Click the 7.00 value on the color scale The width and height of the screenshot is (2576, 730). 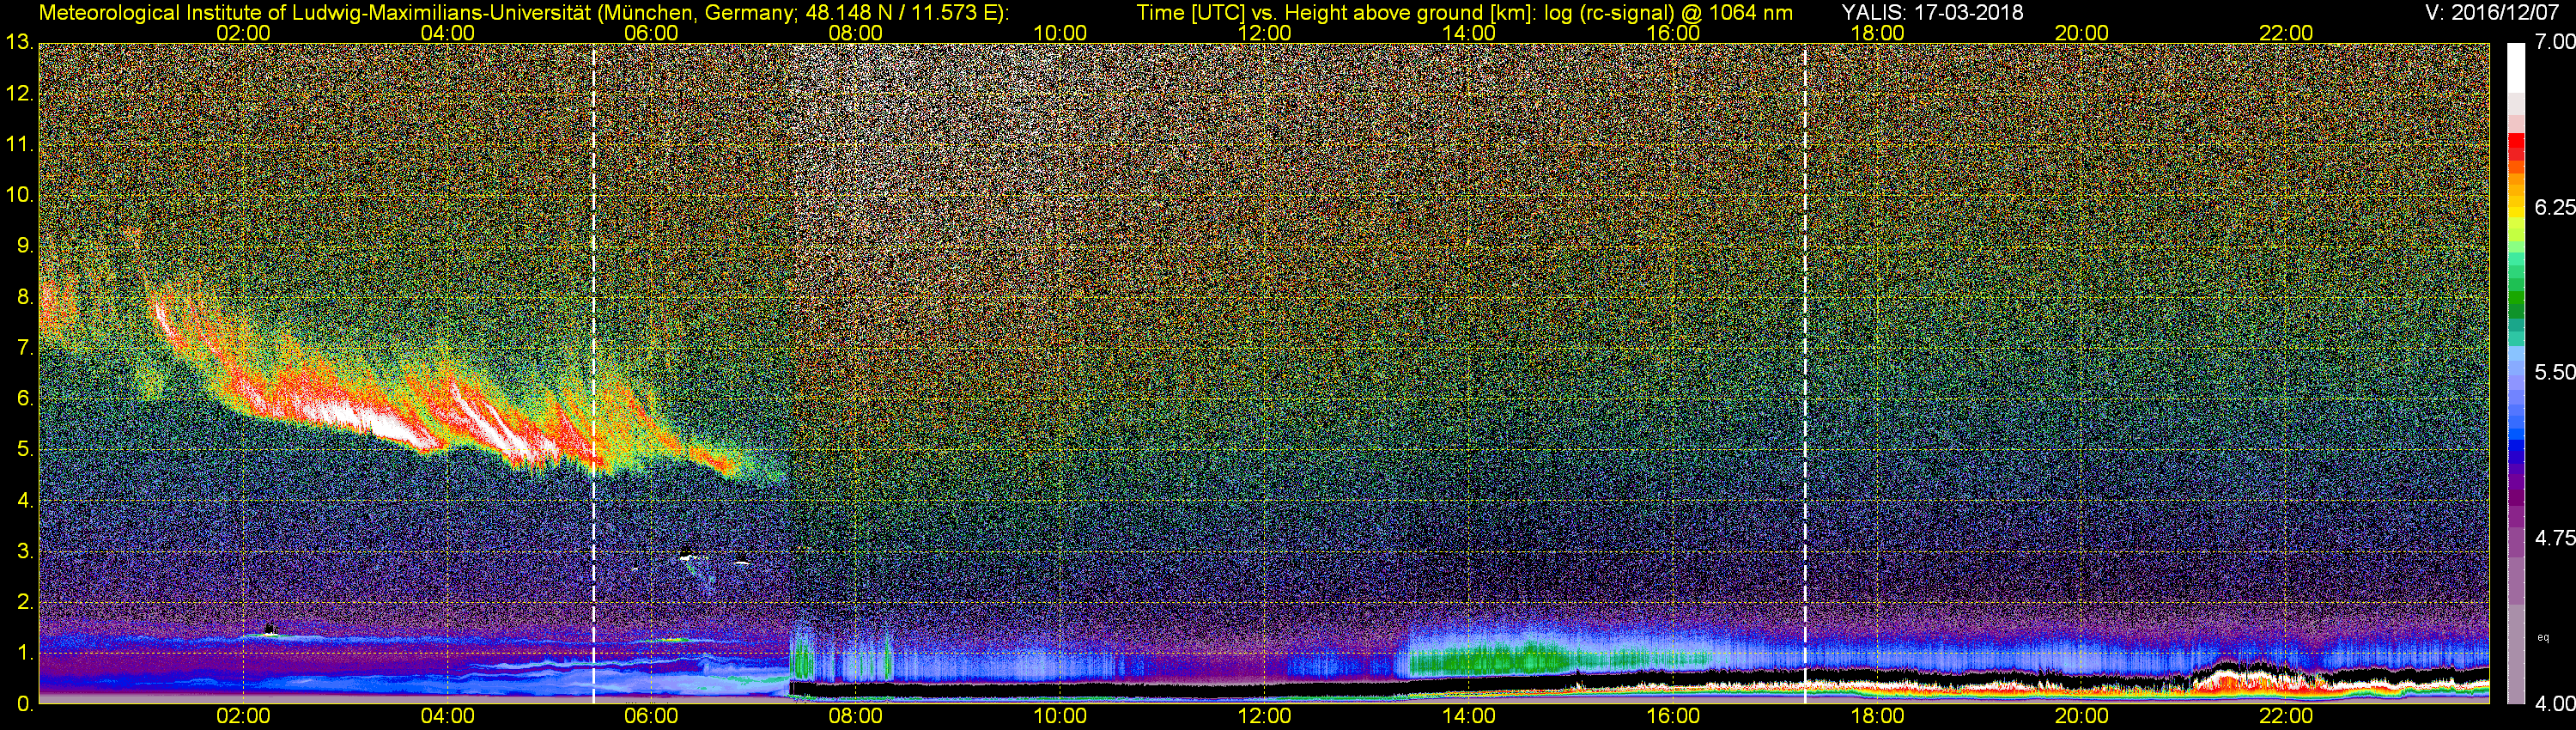click(x=2554, y=42)
